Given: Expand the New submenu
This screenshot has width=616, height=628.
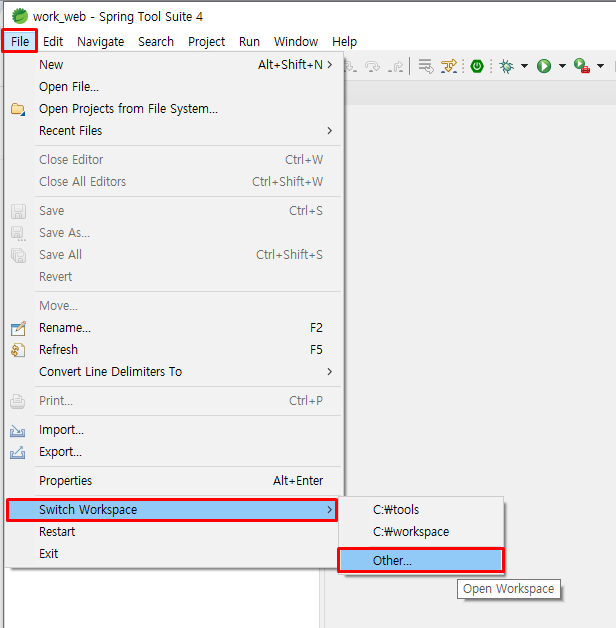Looking at the screenshot, I should click(174, 64).
